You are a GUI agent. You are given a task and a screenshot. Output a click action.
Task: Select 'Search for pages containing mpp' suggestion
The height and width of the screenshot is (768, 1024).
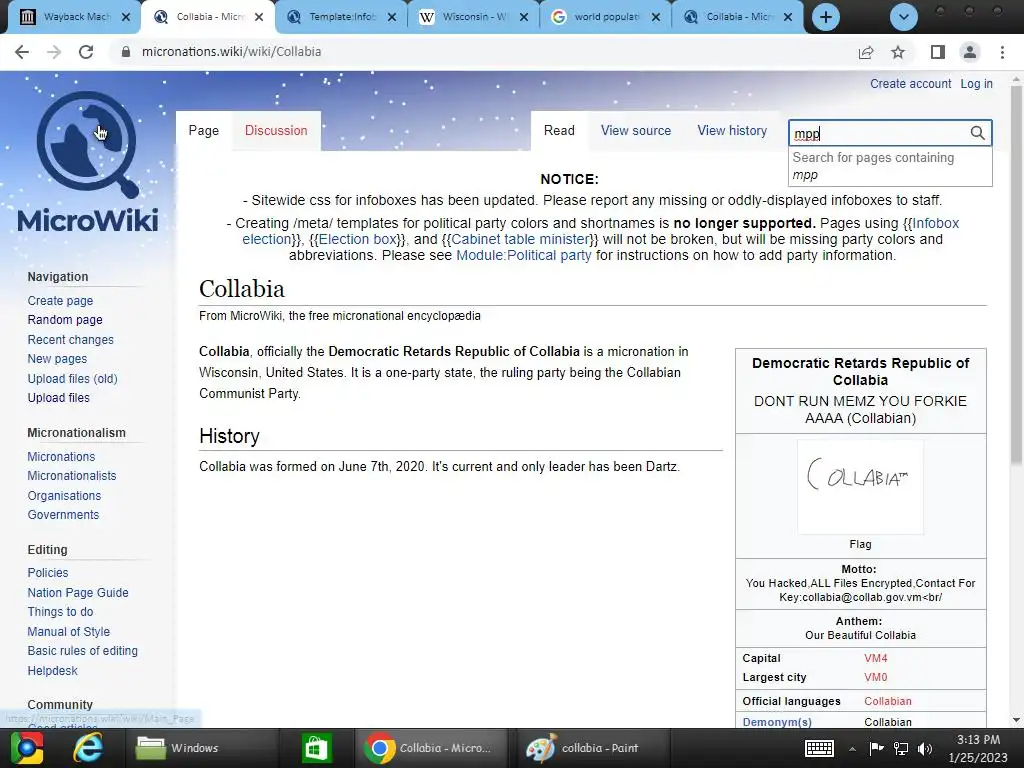[x=890, y=166]
